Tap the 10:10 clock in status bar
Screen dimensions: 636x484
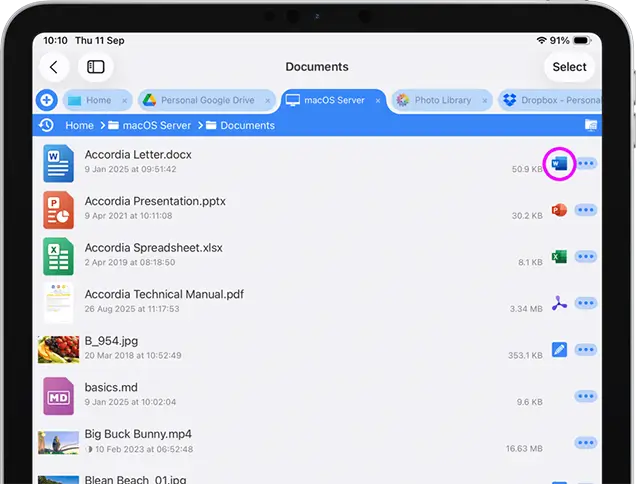tap(55, 41)
